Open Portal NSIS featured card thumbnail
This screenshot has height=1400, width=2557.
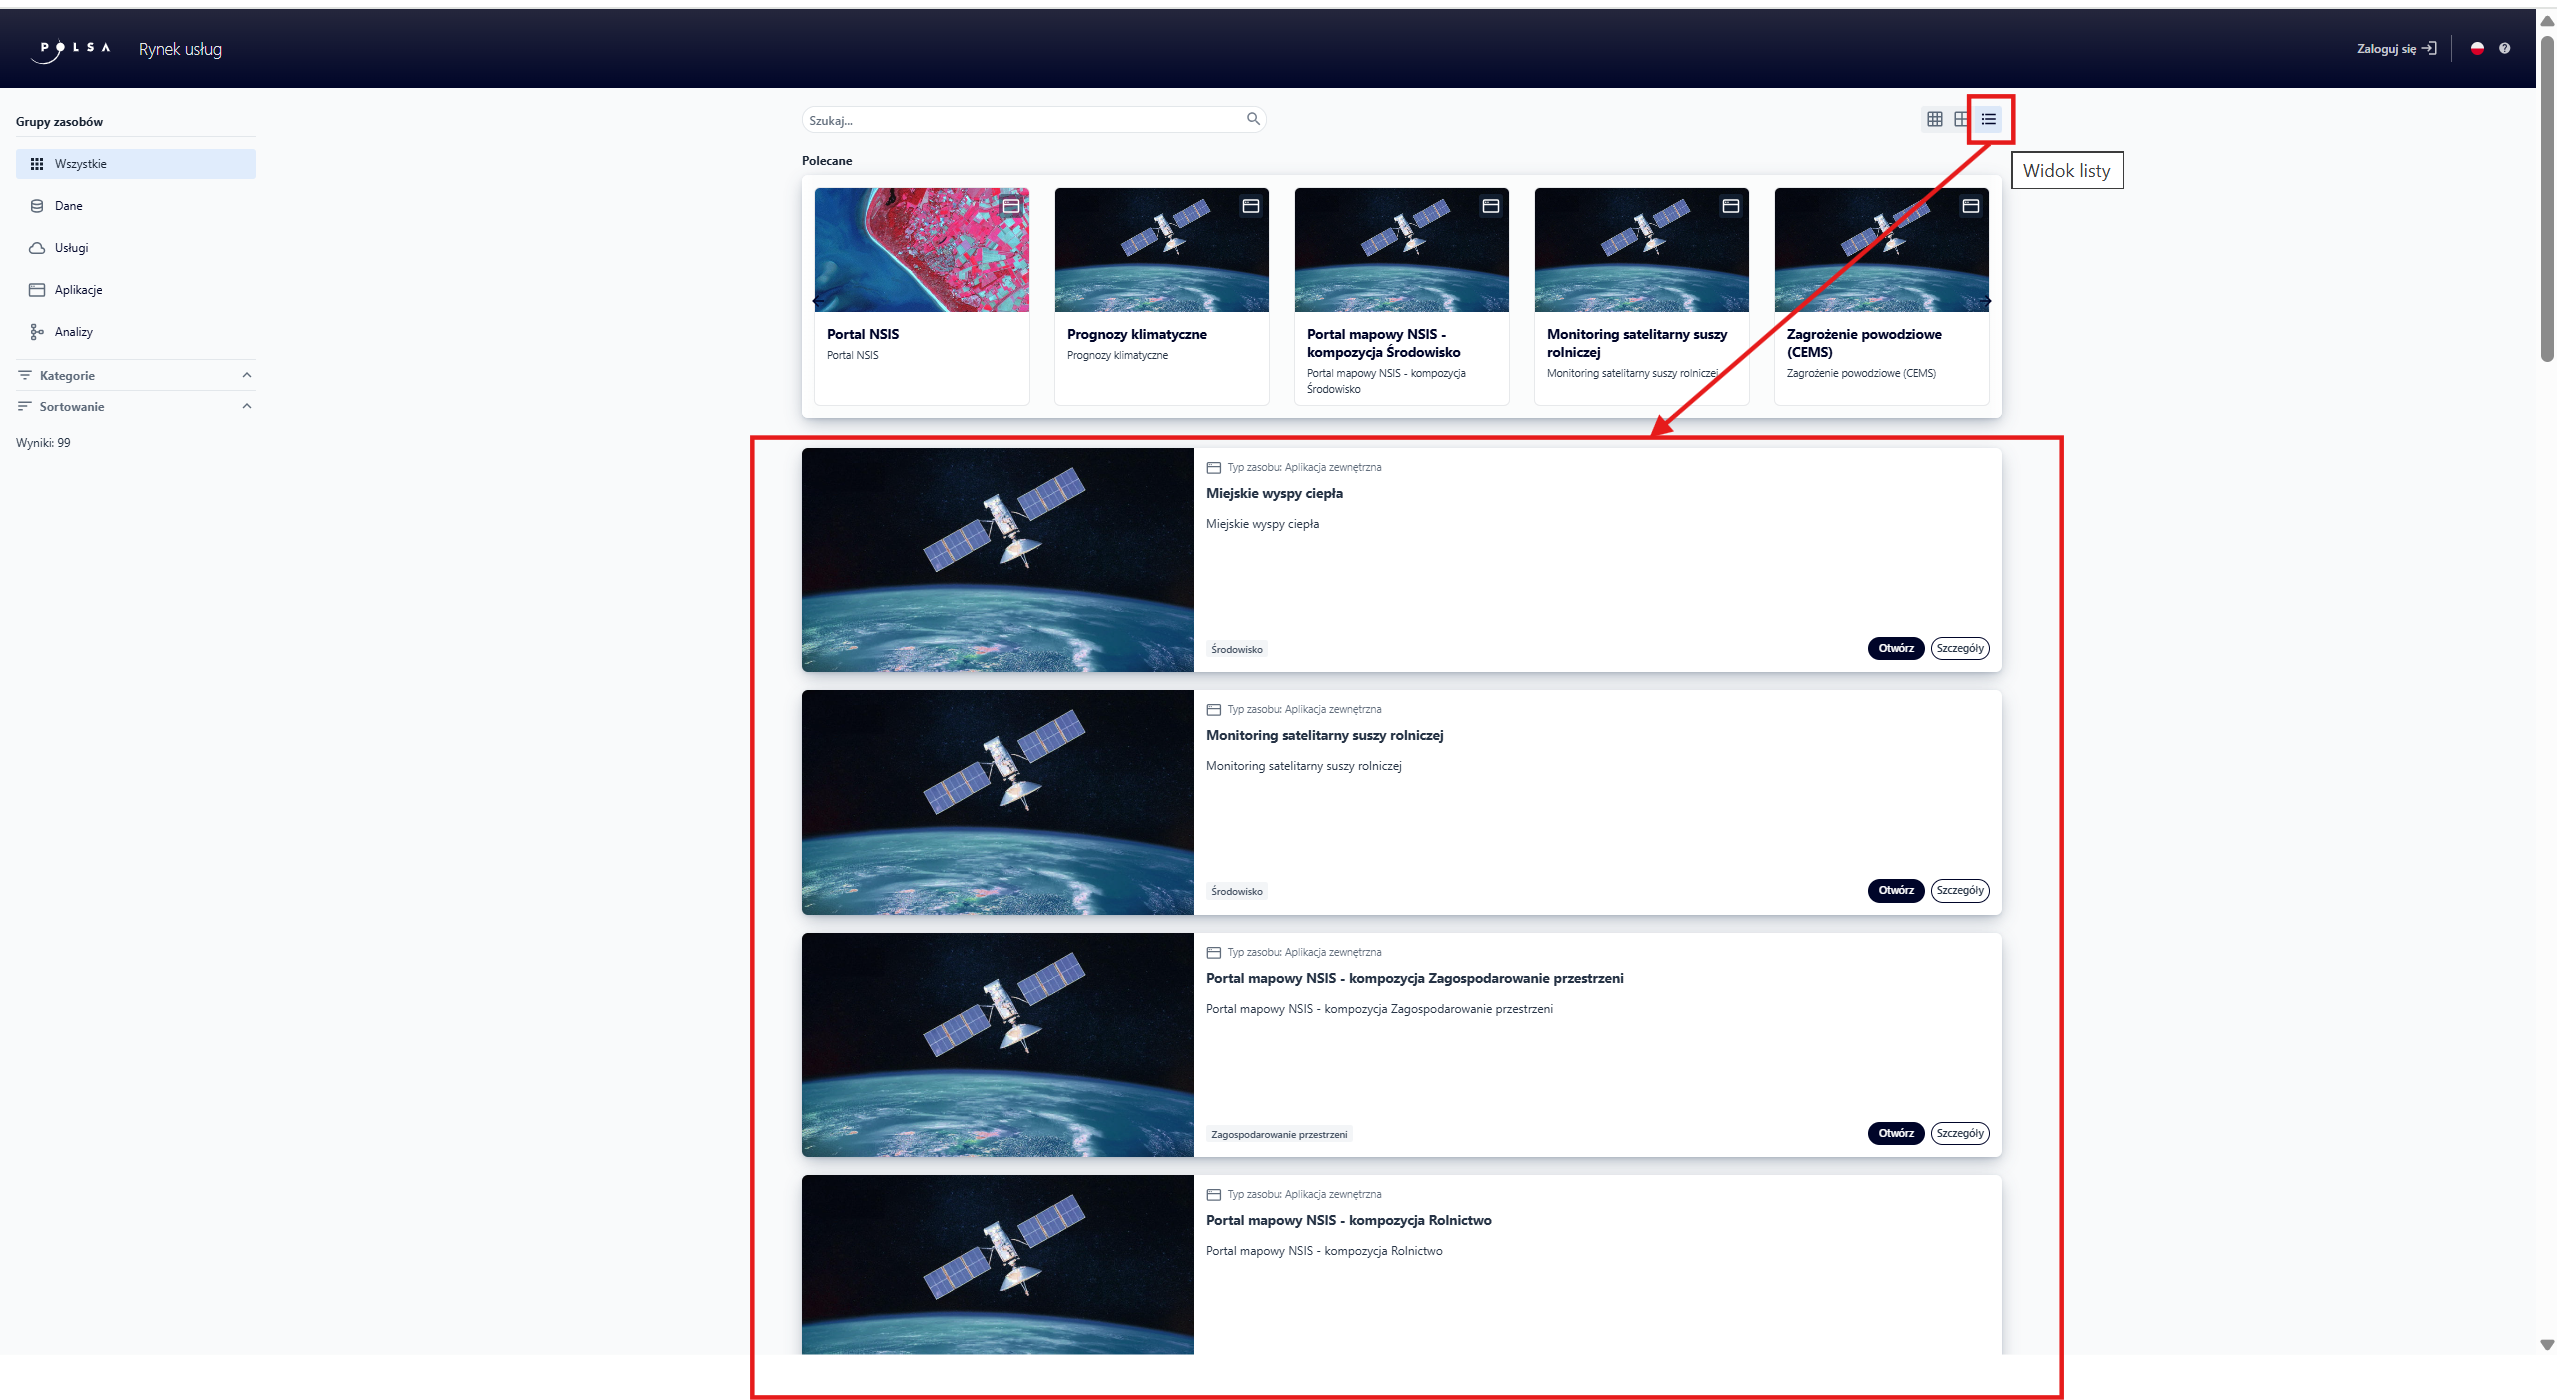tap(921, 250)
